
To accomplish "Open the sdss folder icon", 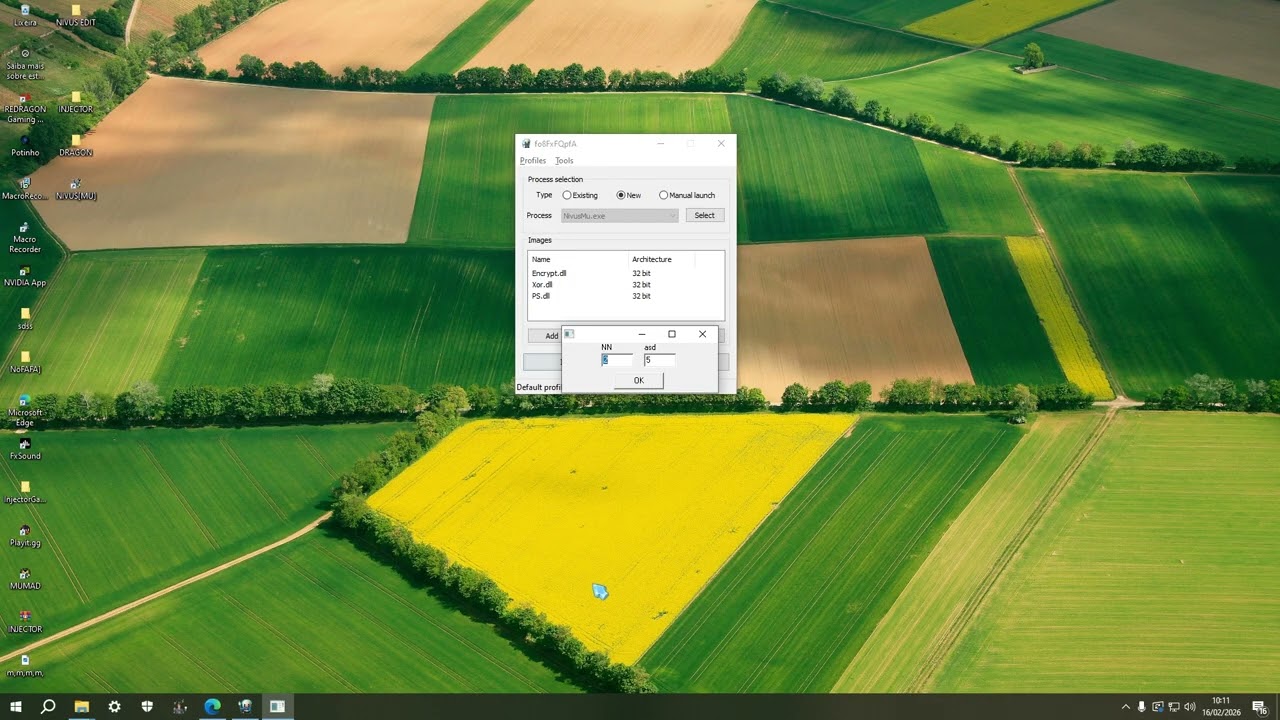I will 25,318.
